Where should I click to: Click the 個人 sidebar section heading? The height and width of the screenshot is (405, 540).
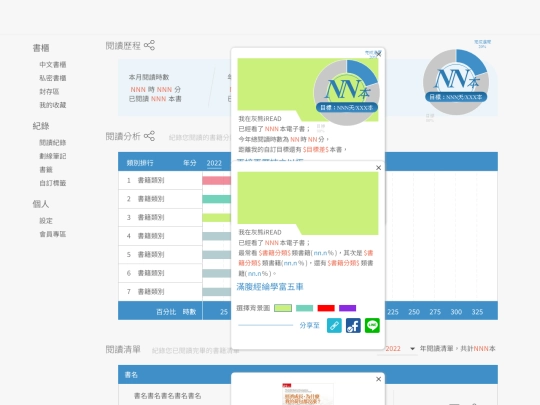[x=41, y=204]
